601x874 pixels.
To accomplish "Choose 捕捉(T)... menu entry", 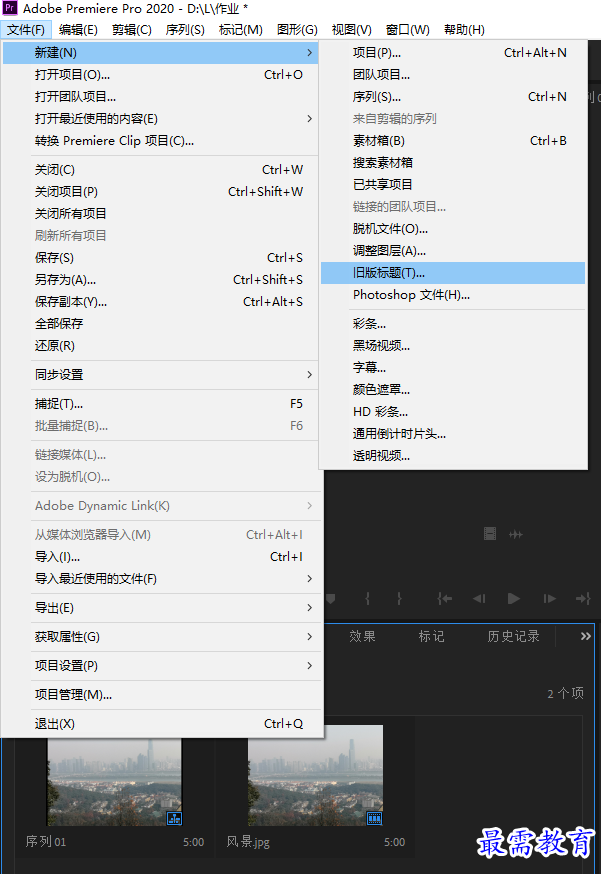I will click(161, 404).
